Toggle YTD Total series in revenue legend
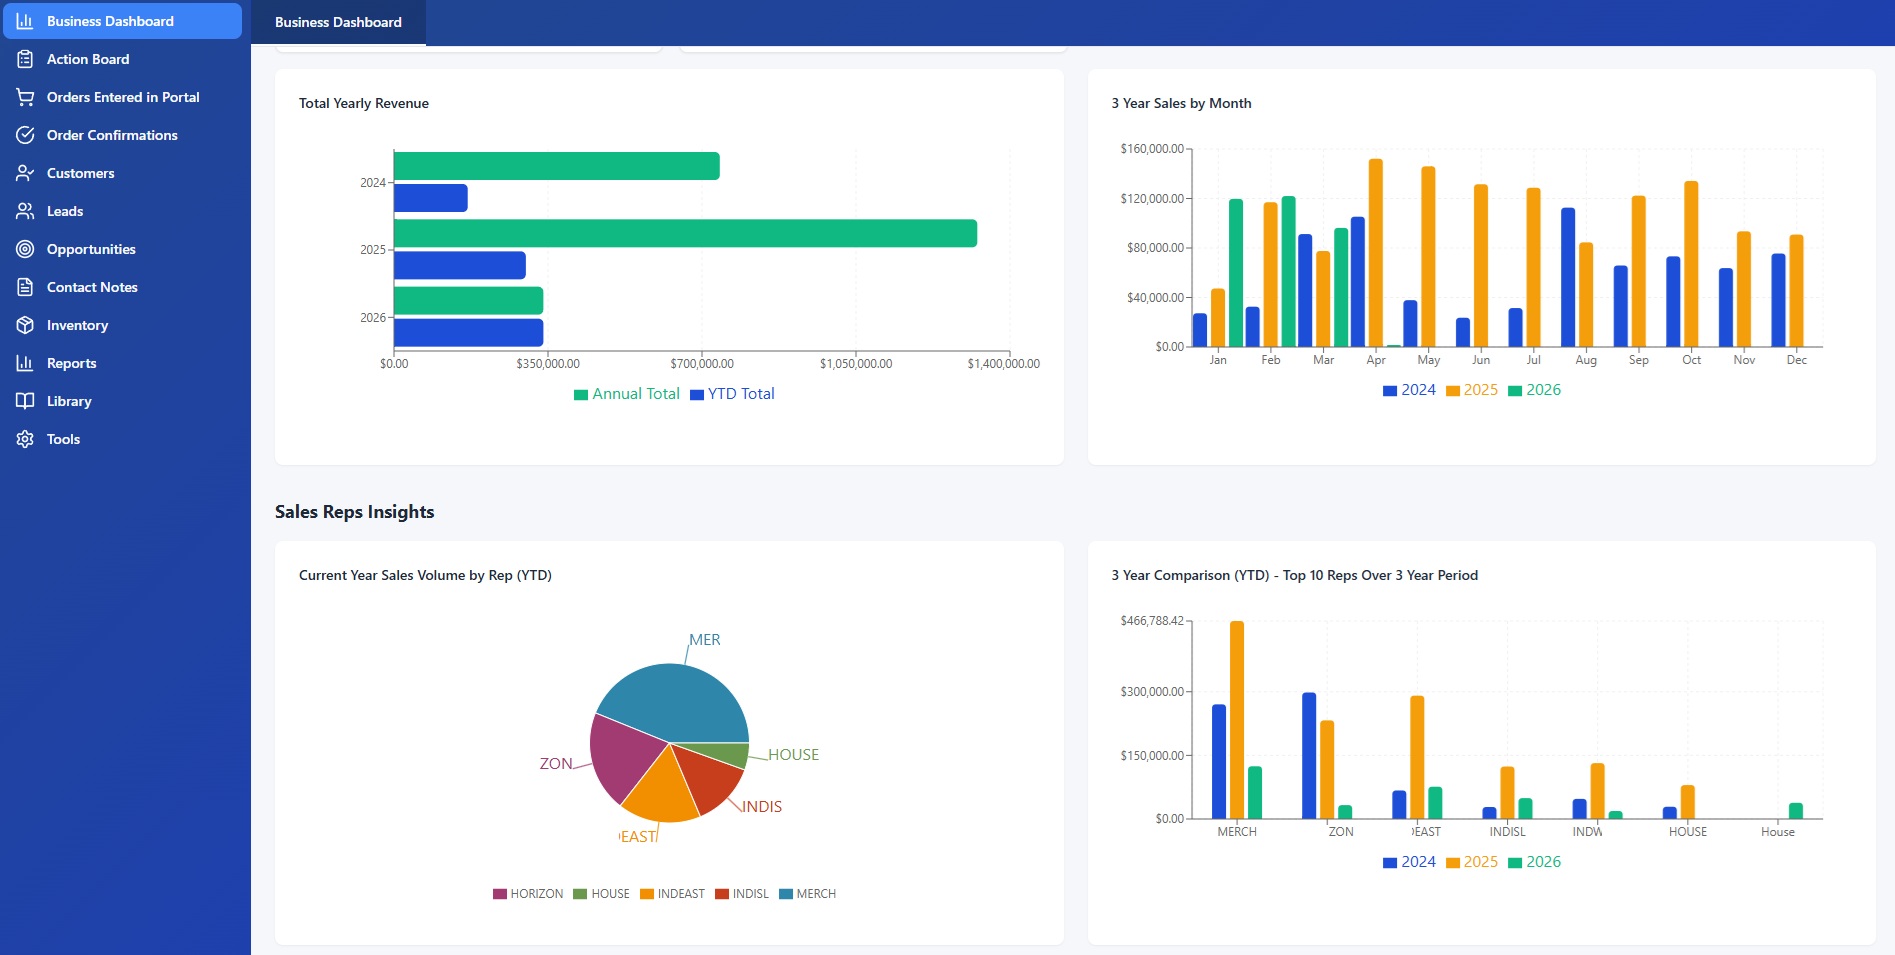The height and width of the screenshot is (955, 1895). coord(733,394)
